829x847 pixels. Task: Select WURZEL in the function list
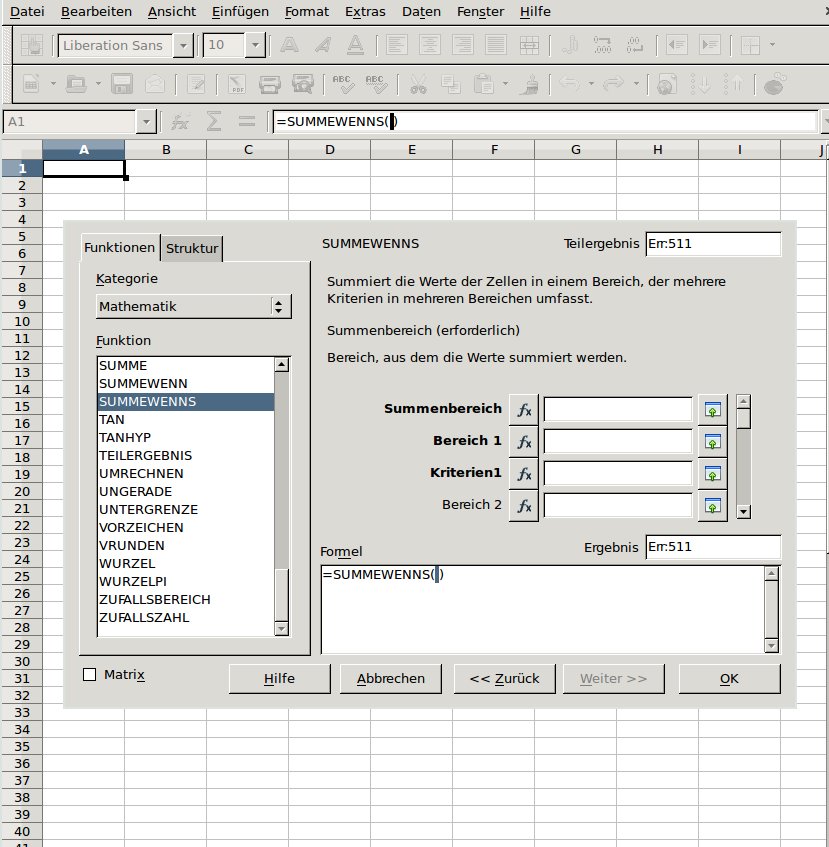tap(186, 563)
